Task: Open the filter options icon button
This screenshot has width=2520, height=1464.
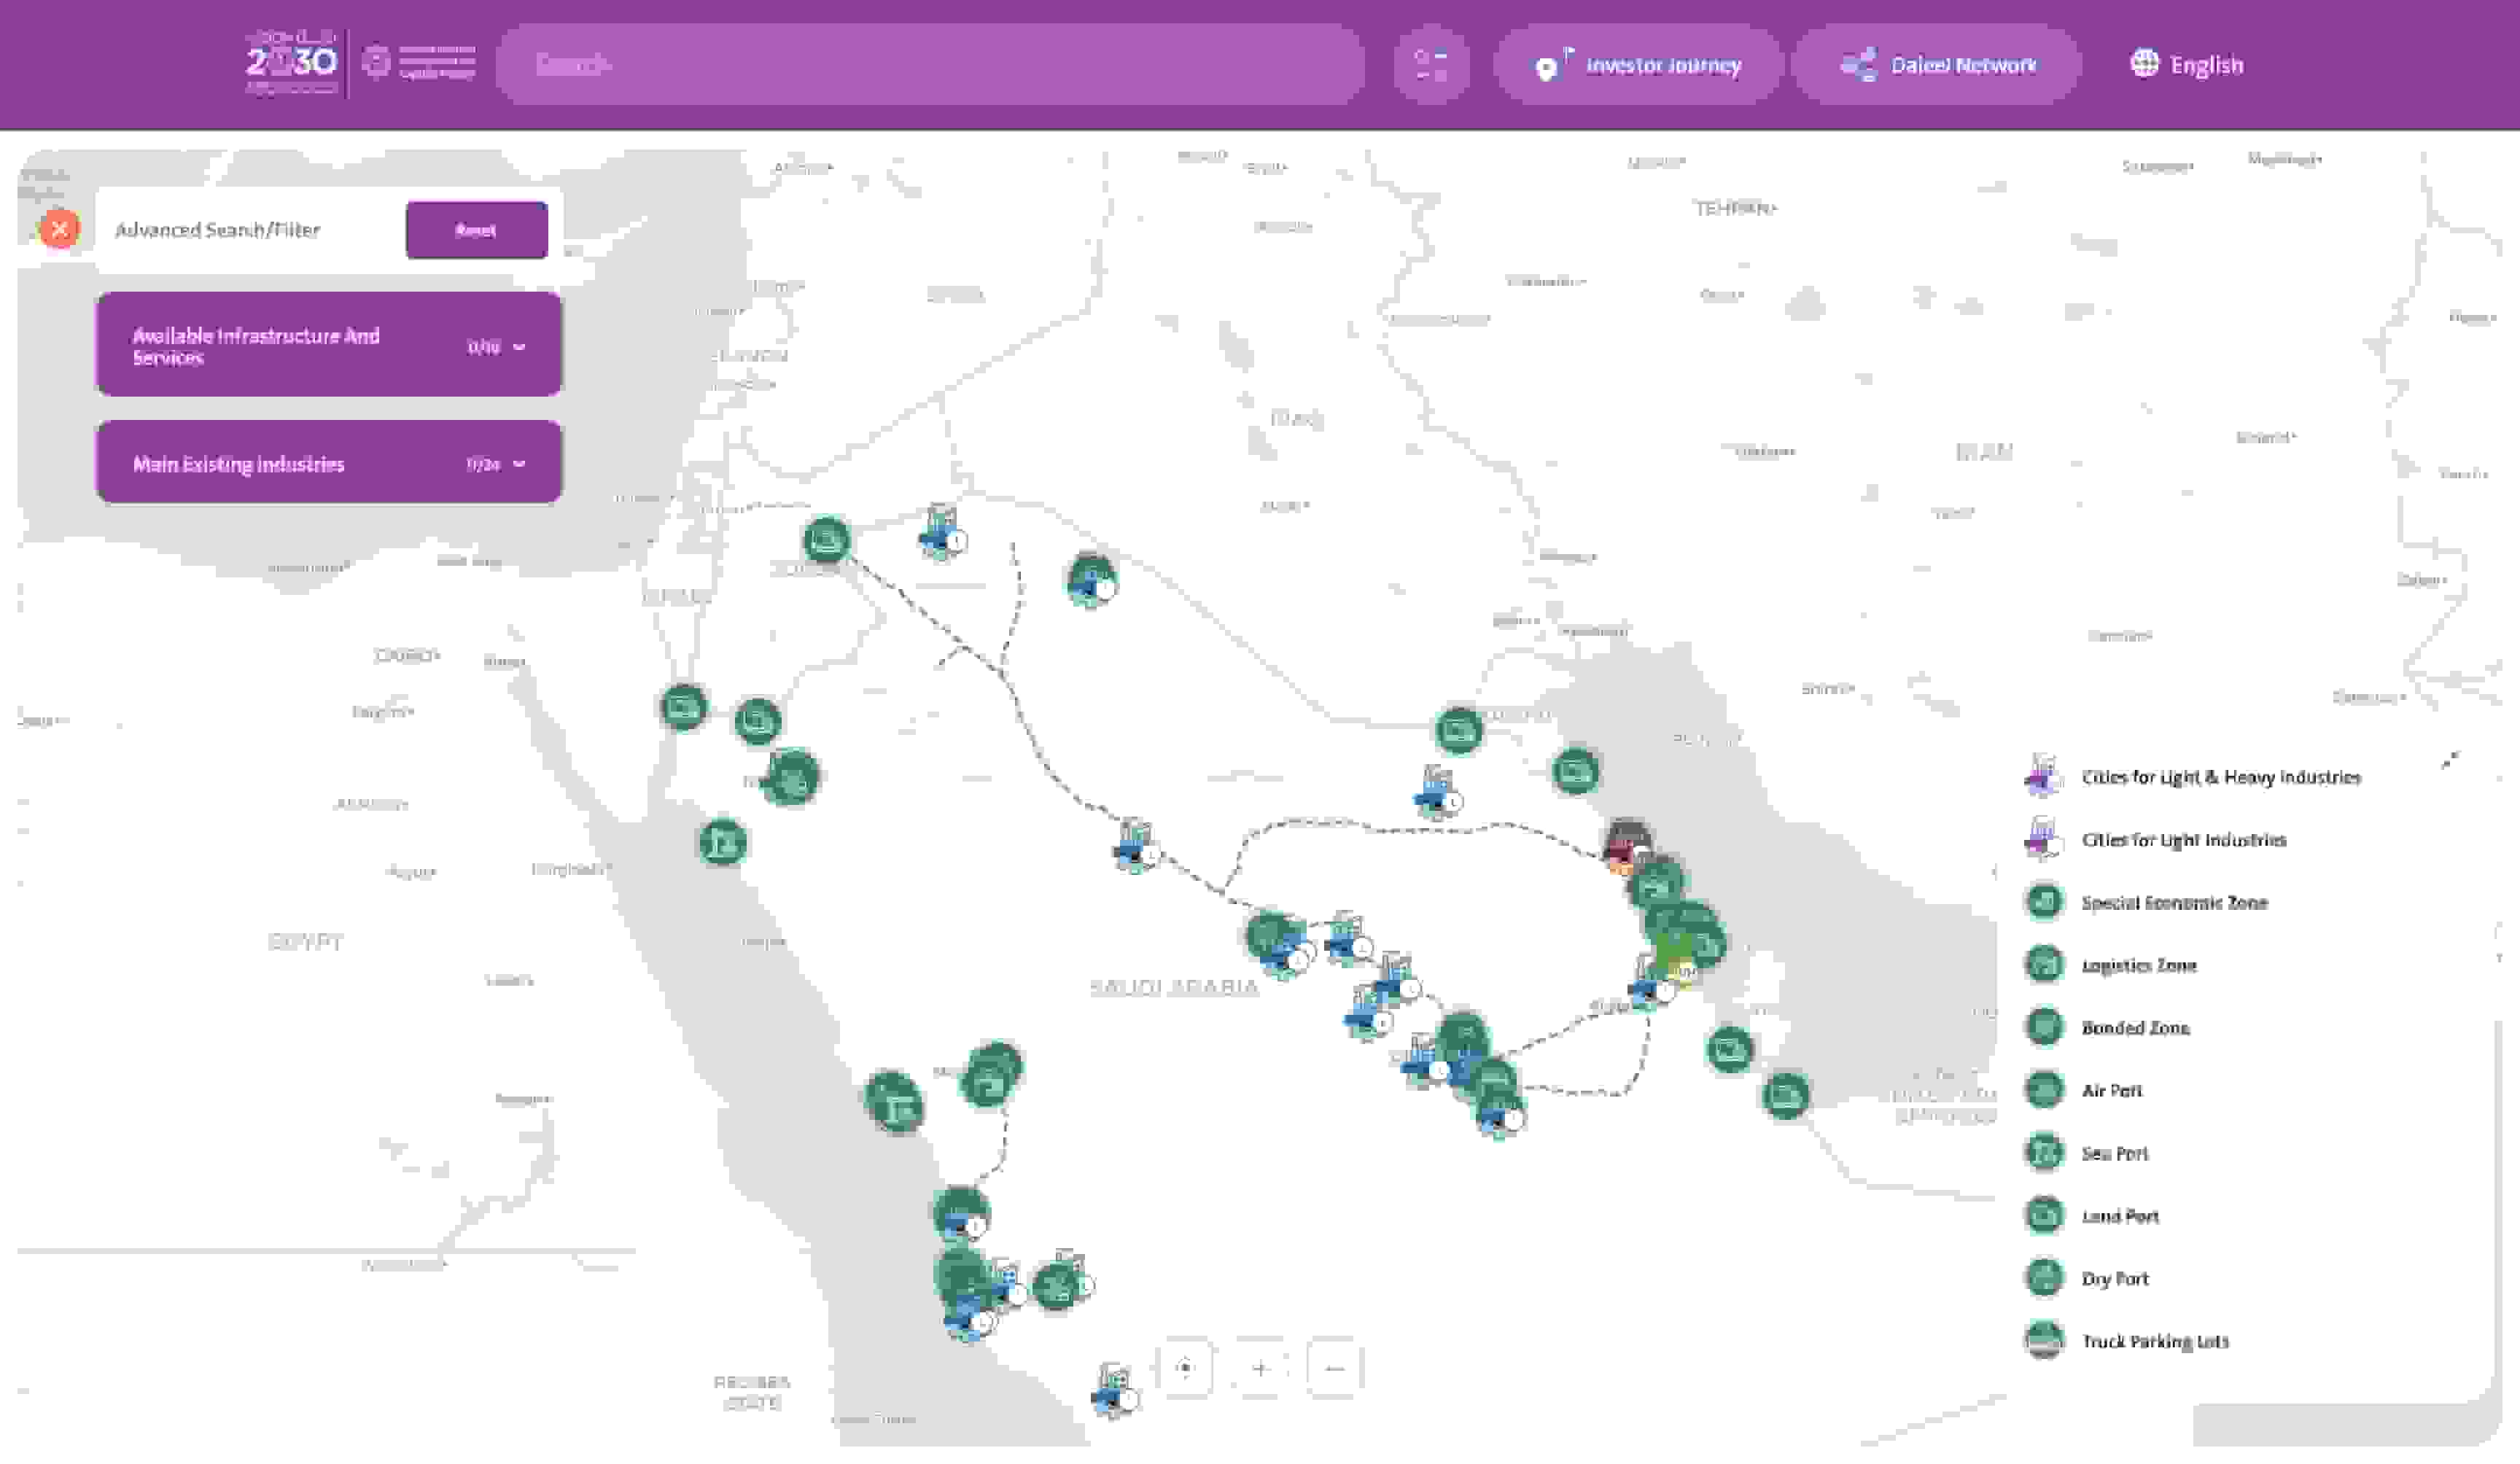Action: pyautogui.click(x=1431, y=65)
